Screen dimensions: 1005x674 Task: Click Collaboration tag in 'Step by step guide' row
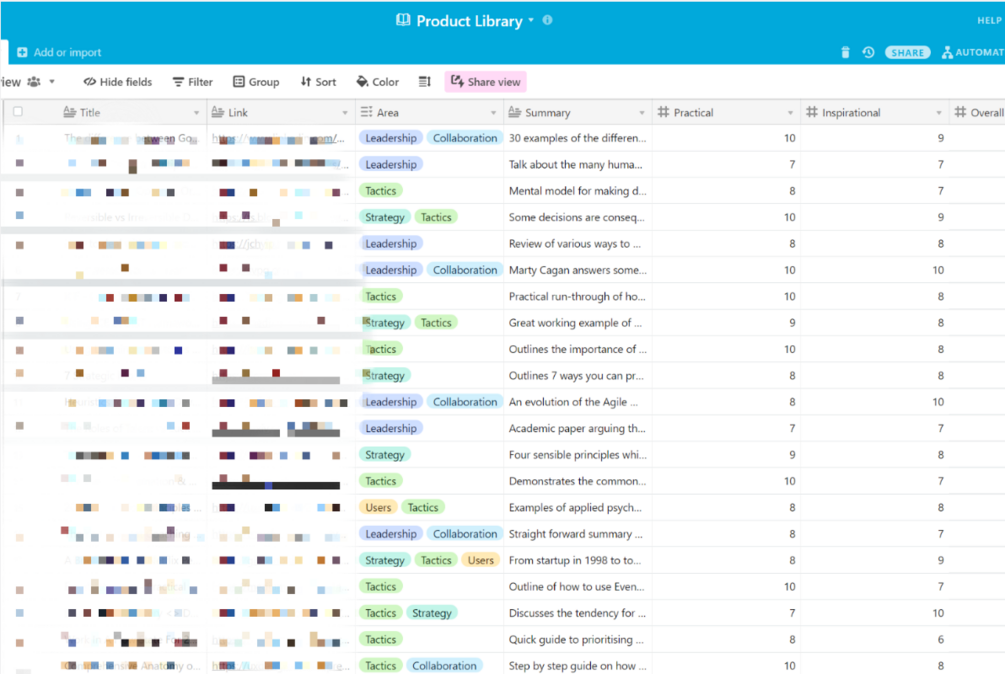tap(444, 666)
